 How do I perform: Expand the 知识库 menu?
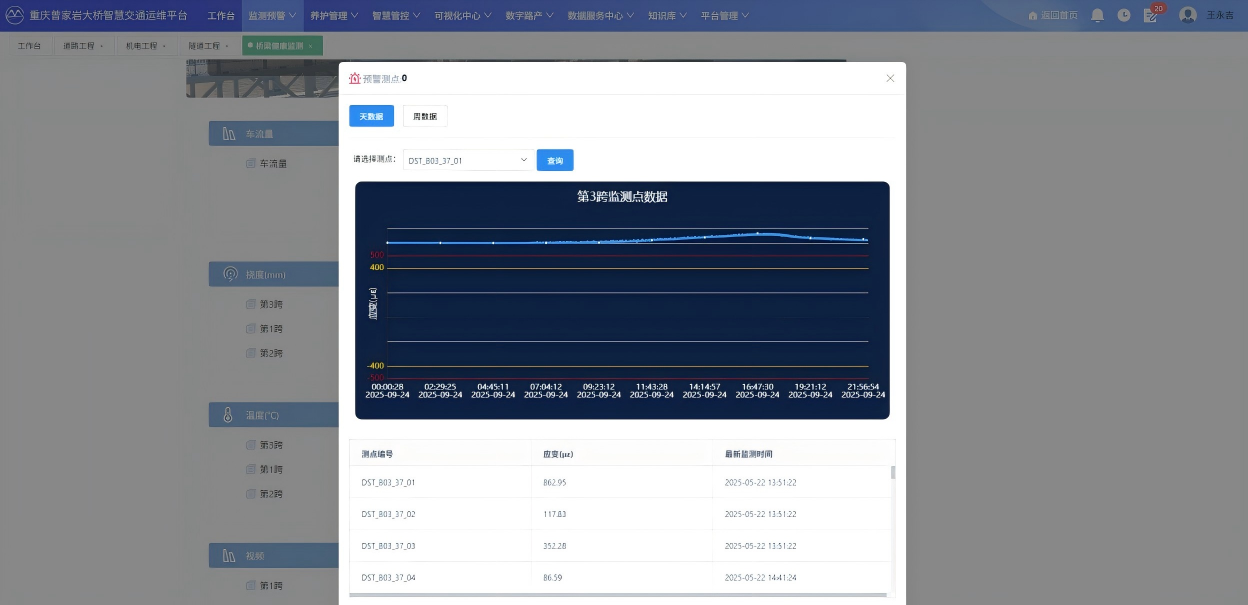pos(669,16)
